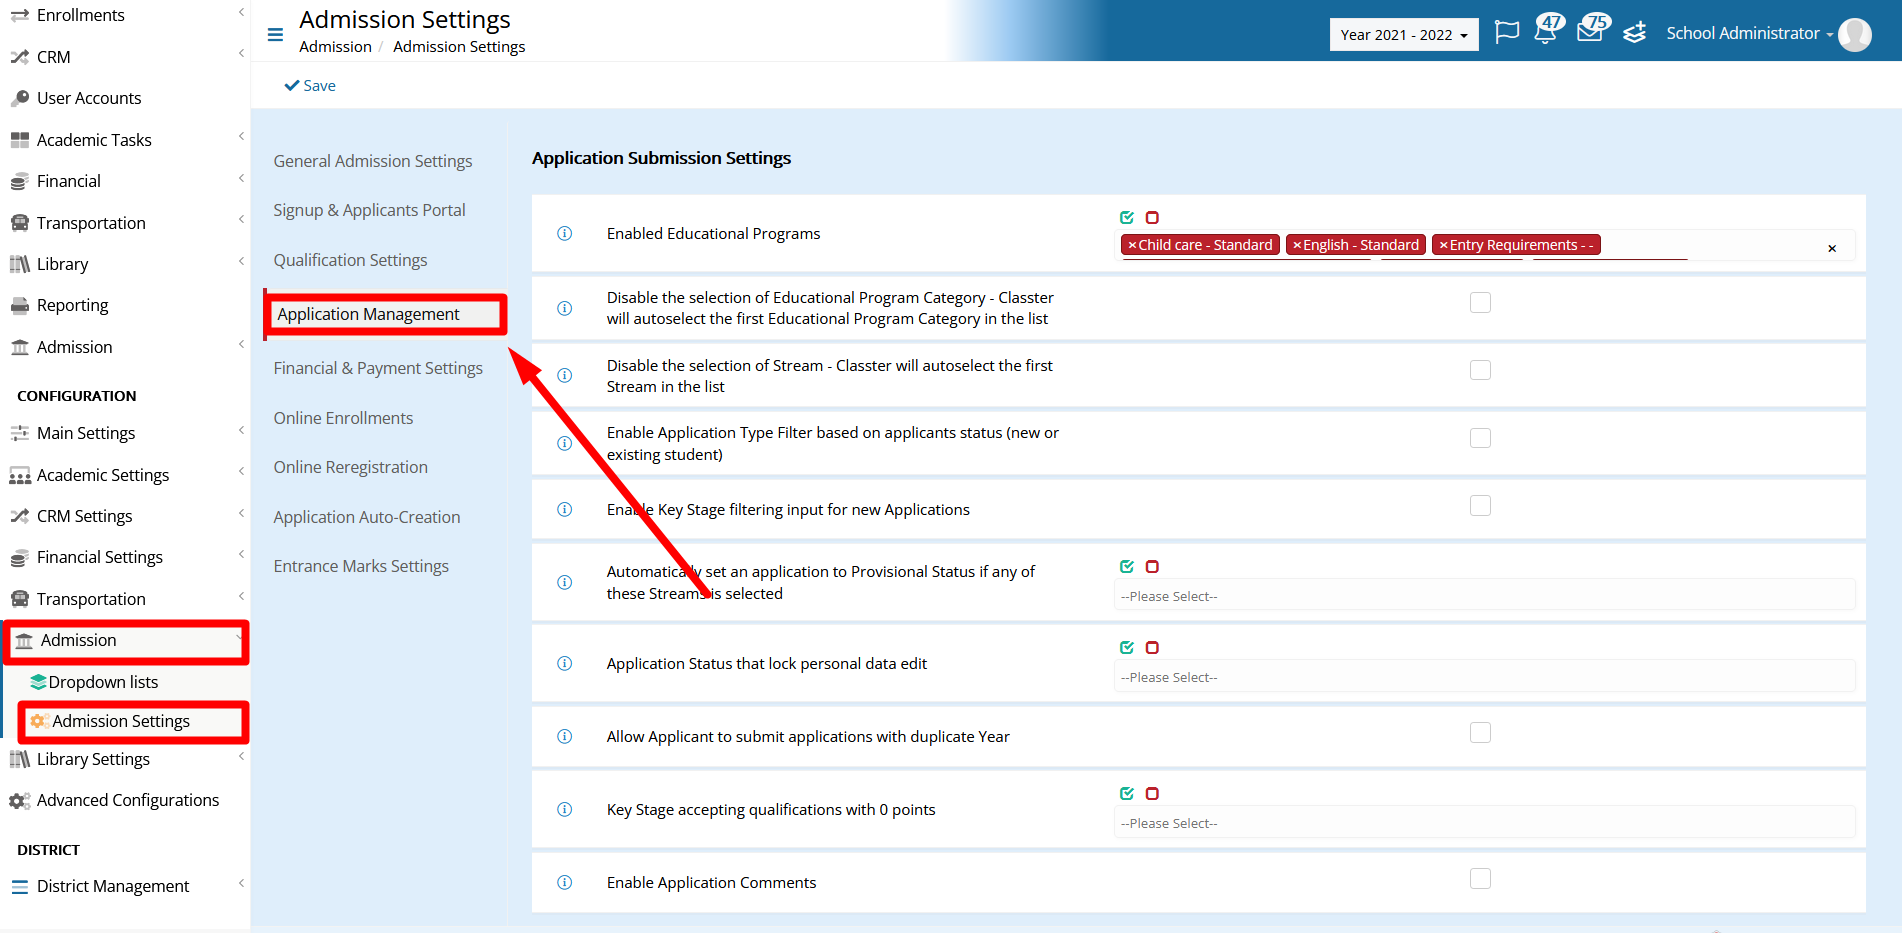This screenshot has width=1902, height=933.
Task: Open General Admission Settings tab
Action: point(373,161)
